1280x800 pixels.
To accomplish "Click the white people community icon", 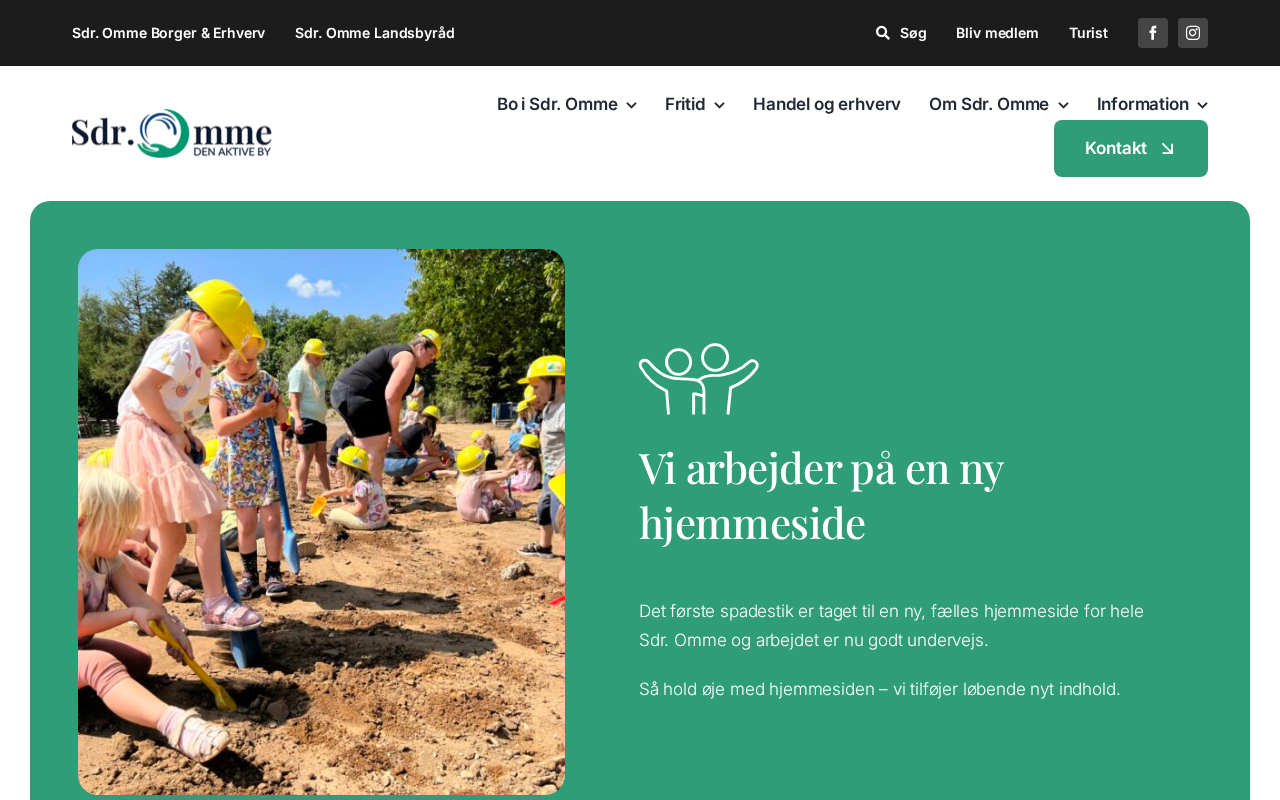I will [x=698, y=379].
